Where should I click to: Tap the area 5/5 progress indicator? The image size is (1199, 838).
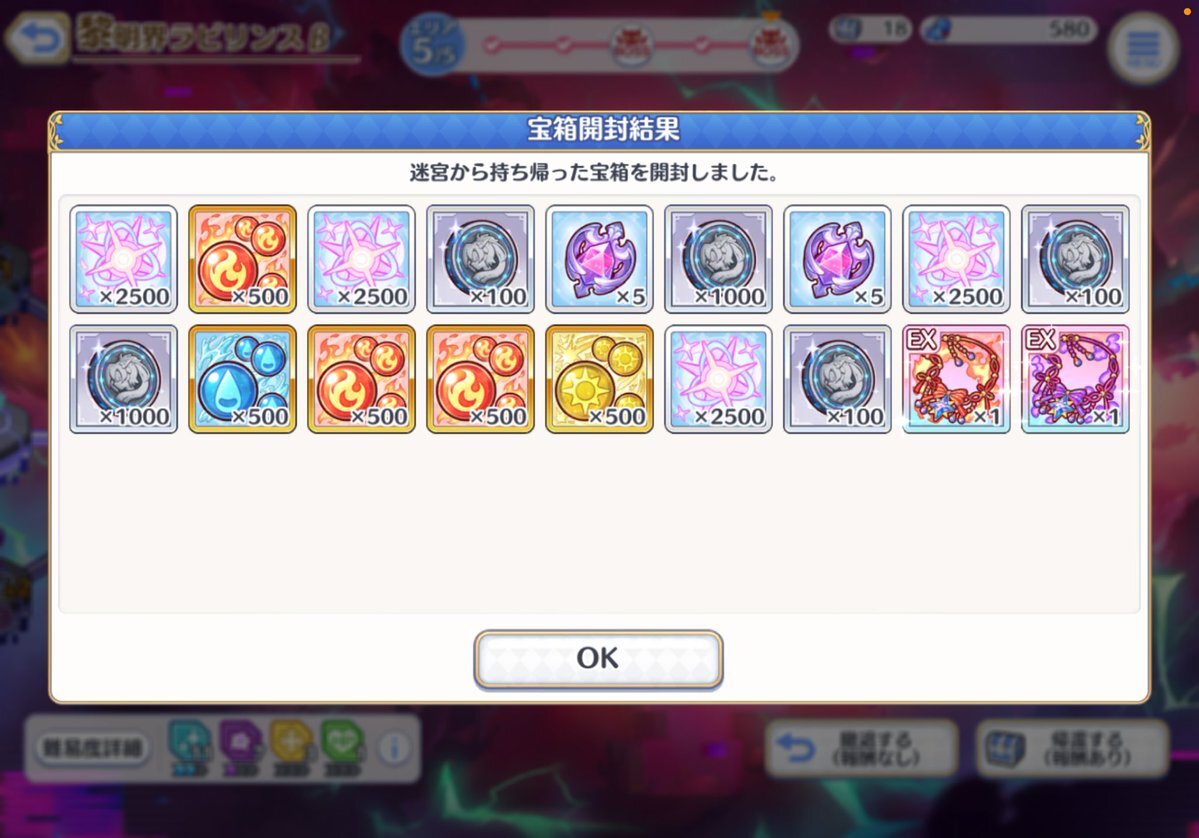click(x=434, y=46)
